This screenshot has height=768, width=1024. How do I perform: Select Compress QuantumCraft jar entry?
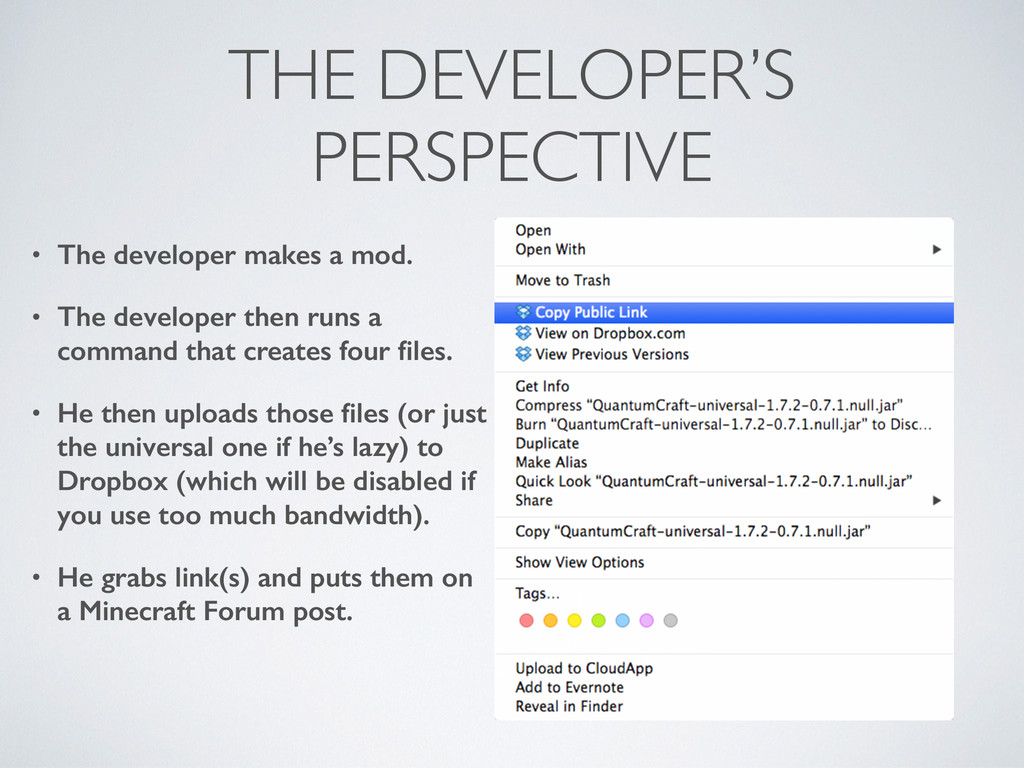click(724, 405)
